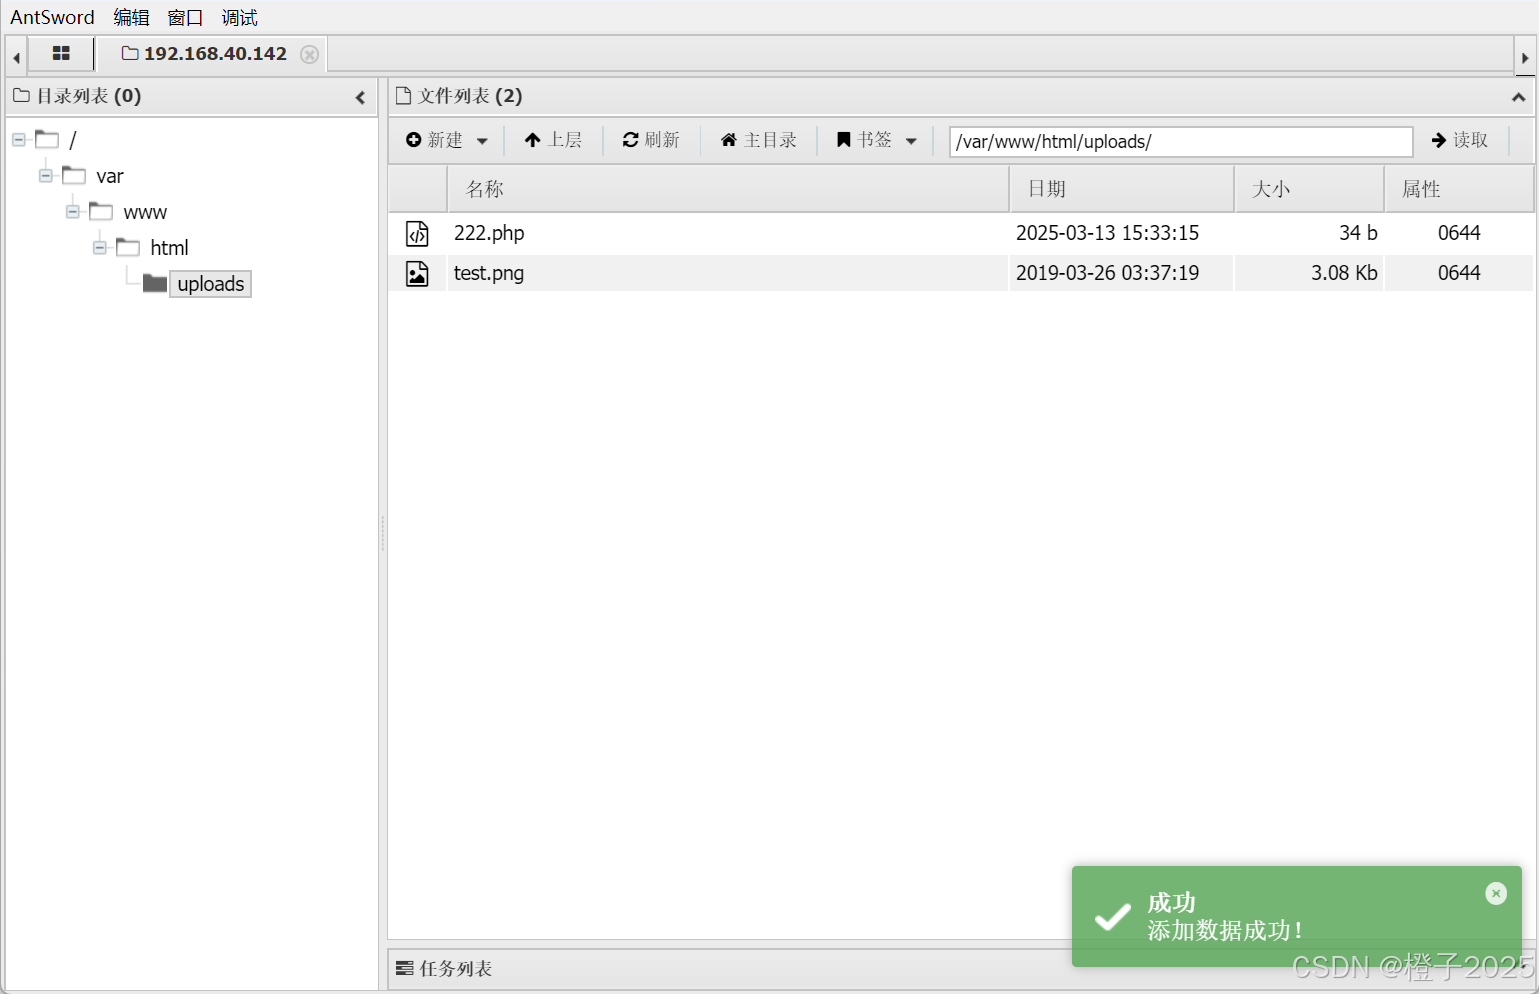Select the root / folder icon
Viewport: 1539px width, 994px height.
[x=47, y=139]
